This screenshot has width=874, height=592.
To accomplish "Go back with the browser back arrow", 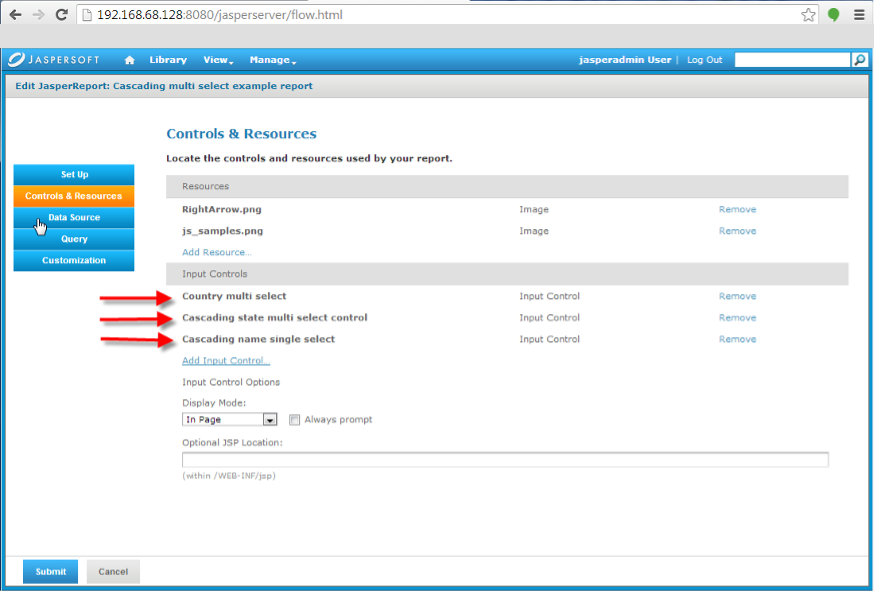I will (x=15, y=15).
